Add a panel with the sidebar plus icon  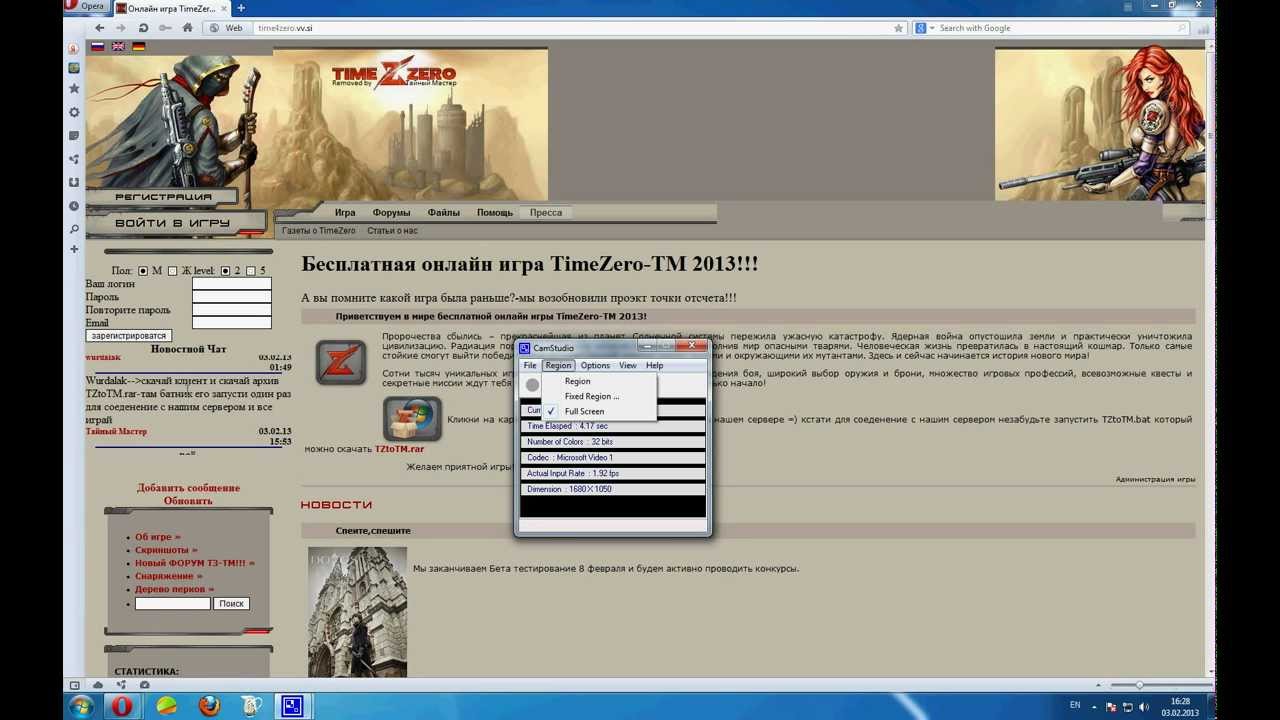74,249
